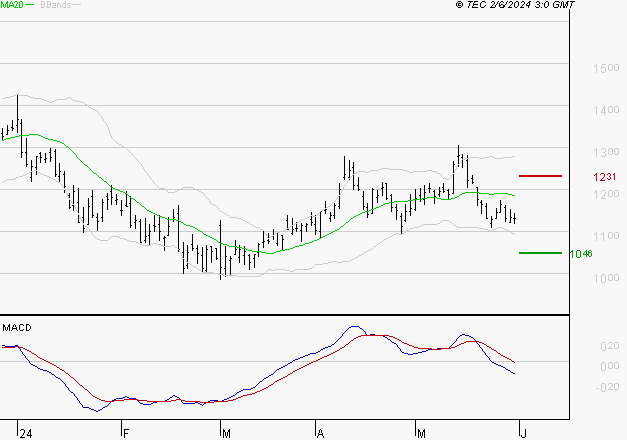The height and width of the screenshot is (440, 627).
Task: Click the green 1046 support value
Action: (581, 254)
